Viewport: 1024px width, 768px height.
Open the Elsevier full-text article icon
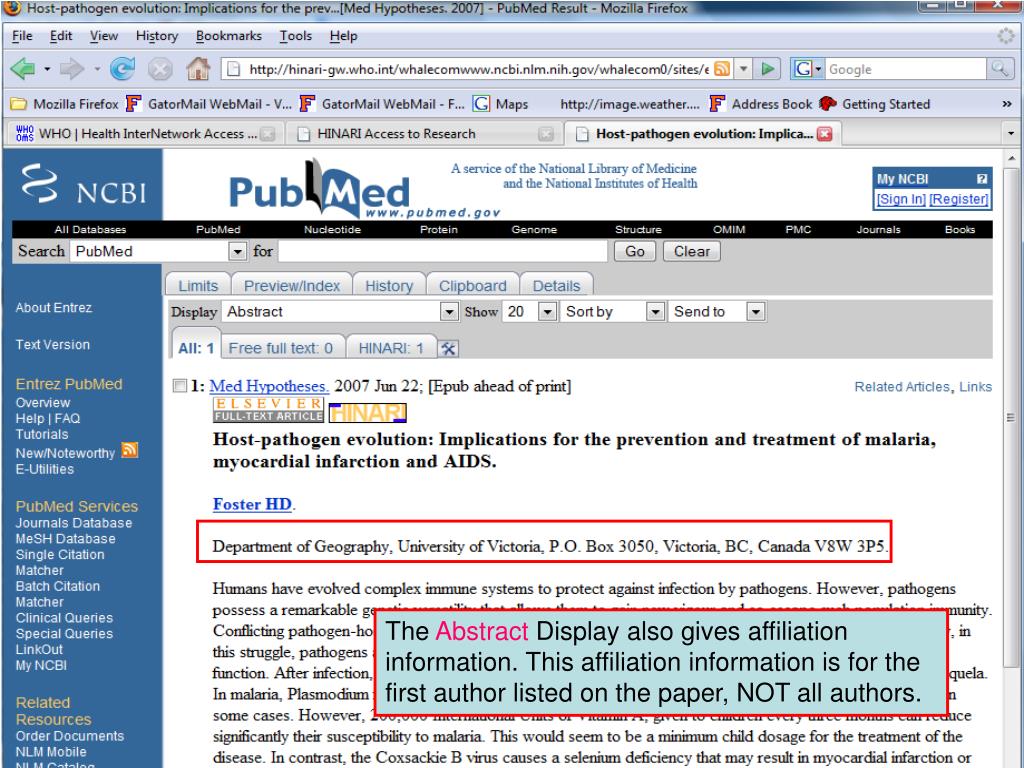tap(268, 409)
